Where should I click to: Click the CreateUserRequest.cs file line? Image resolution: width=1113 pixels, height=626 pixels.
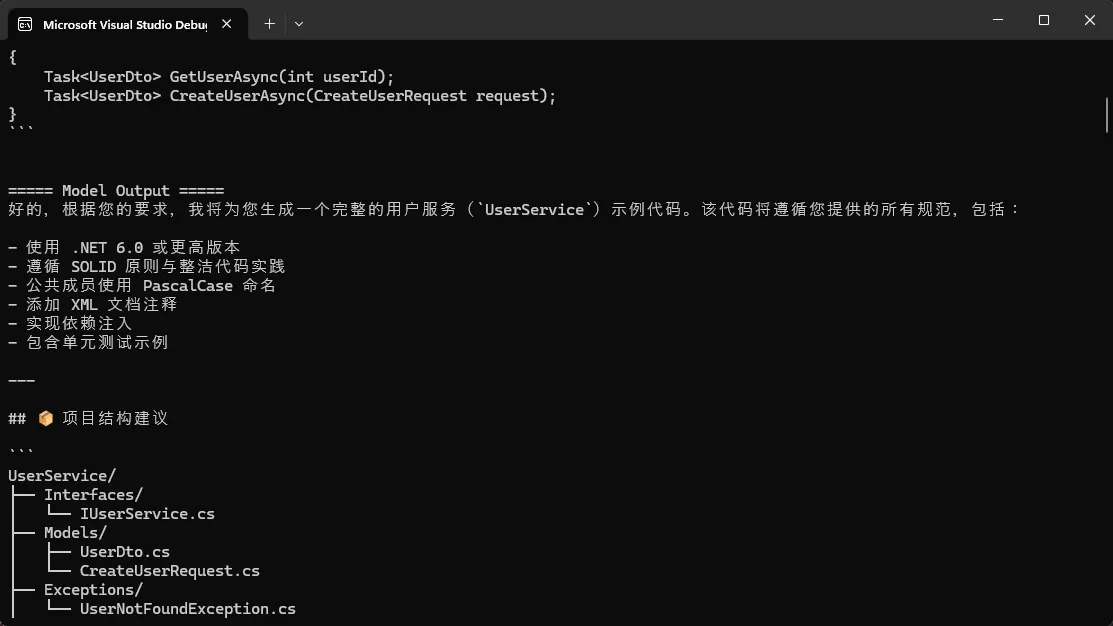(170, 571)
